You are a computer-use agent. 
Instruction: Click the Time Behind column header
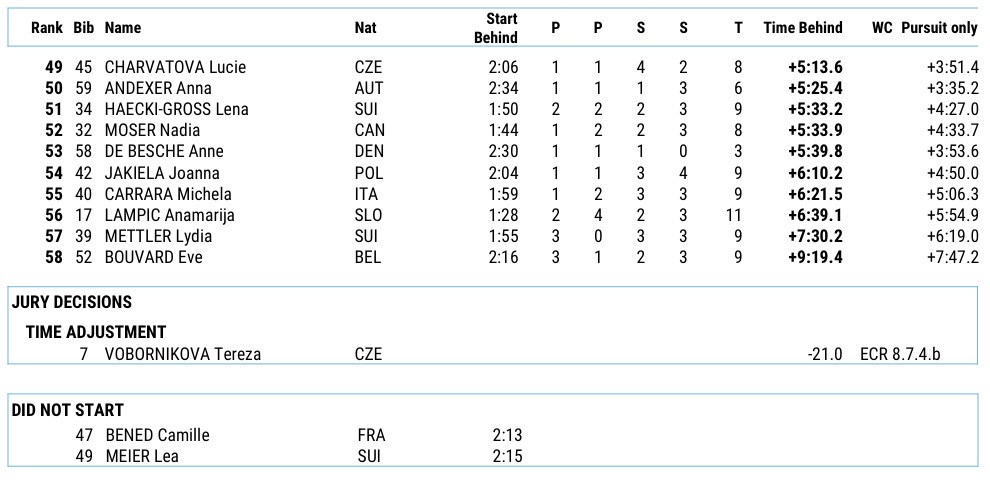point(802,28)
